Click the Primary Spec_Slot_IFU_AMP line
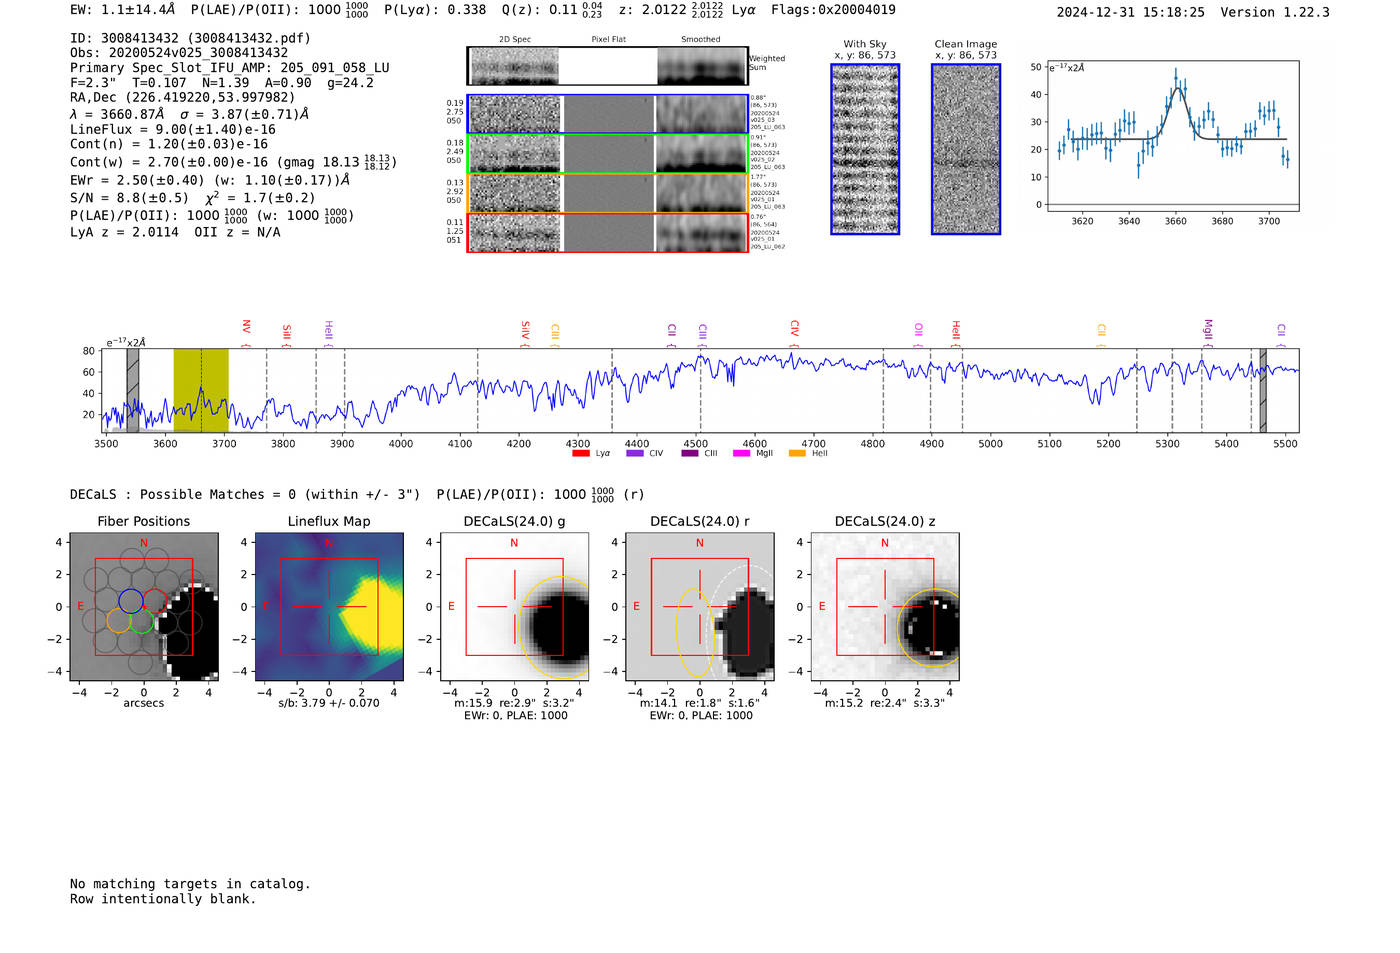1400x953 pixels. pyautogui.click(x=230, y=68)
